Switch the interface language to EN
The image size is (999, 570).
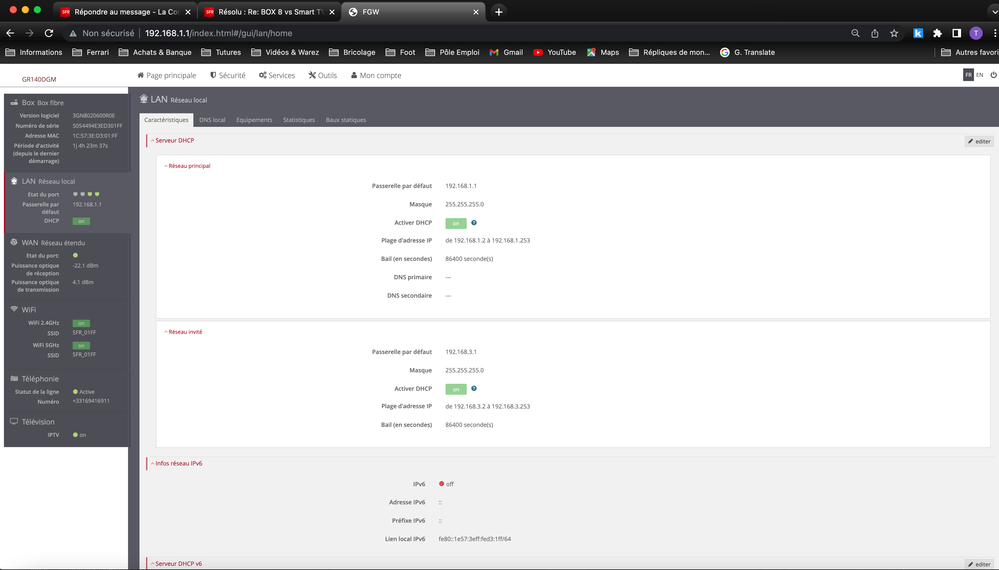(980, 75)
